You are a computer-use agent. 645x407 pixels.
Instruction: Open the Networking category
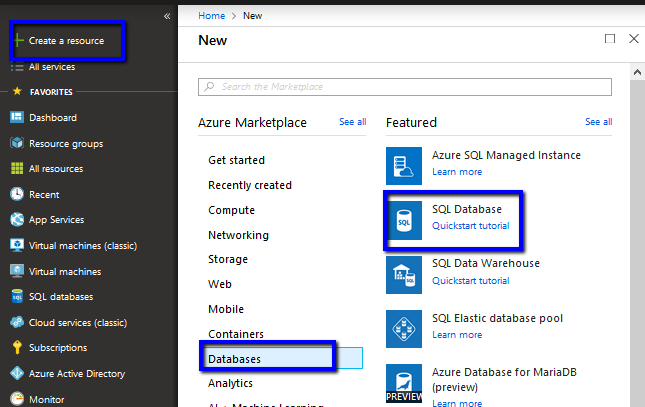click(x=238, y=235)
